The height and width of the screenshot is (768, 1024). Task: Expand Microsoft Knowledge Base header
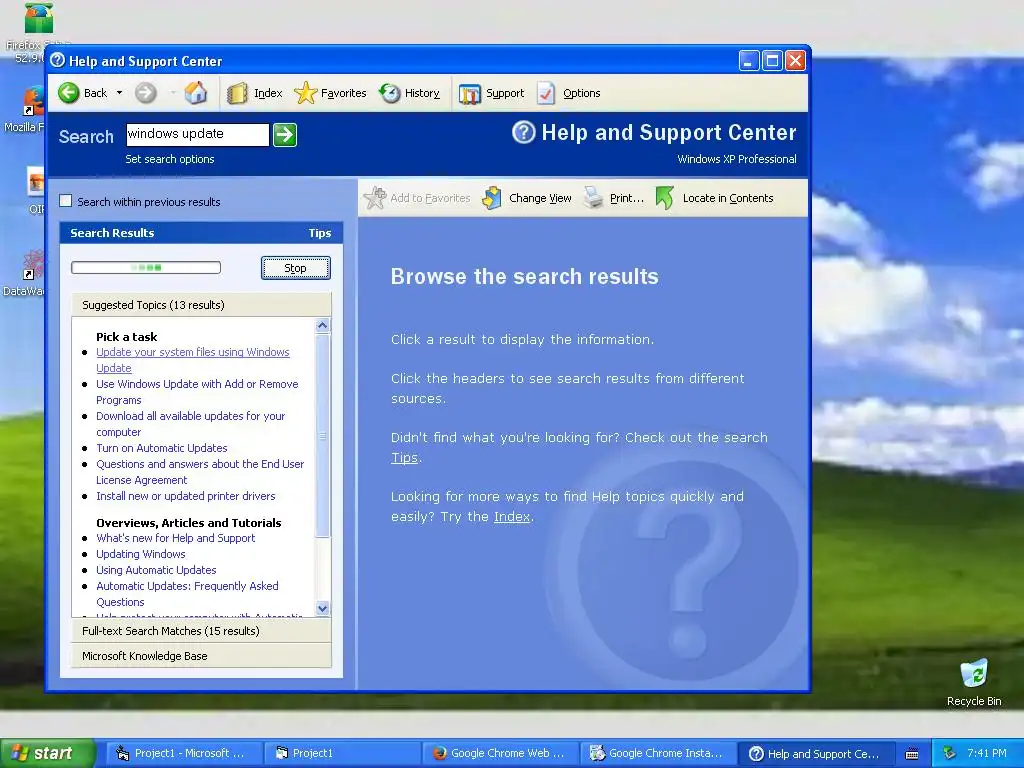[x=201, y=656]
